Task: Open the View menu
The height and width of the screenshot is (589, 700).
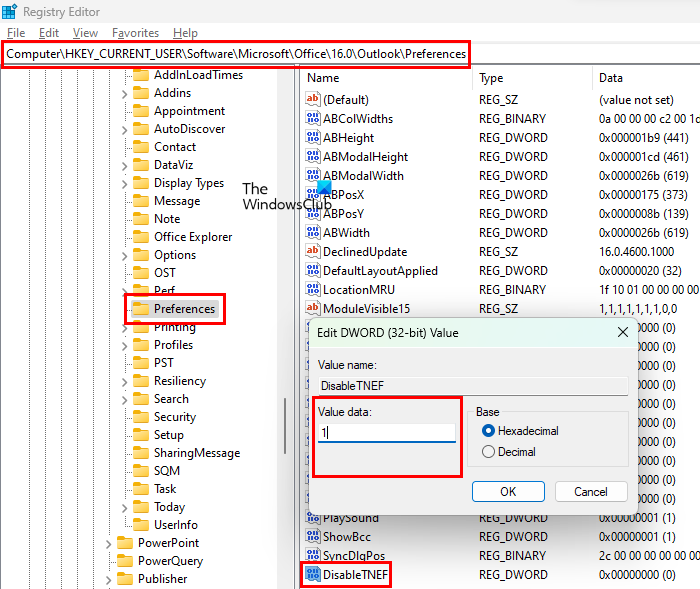Action: 85,33
